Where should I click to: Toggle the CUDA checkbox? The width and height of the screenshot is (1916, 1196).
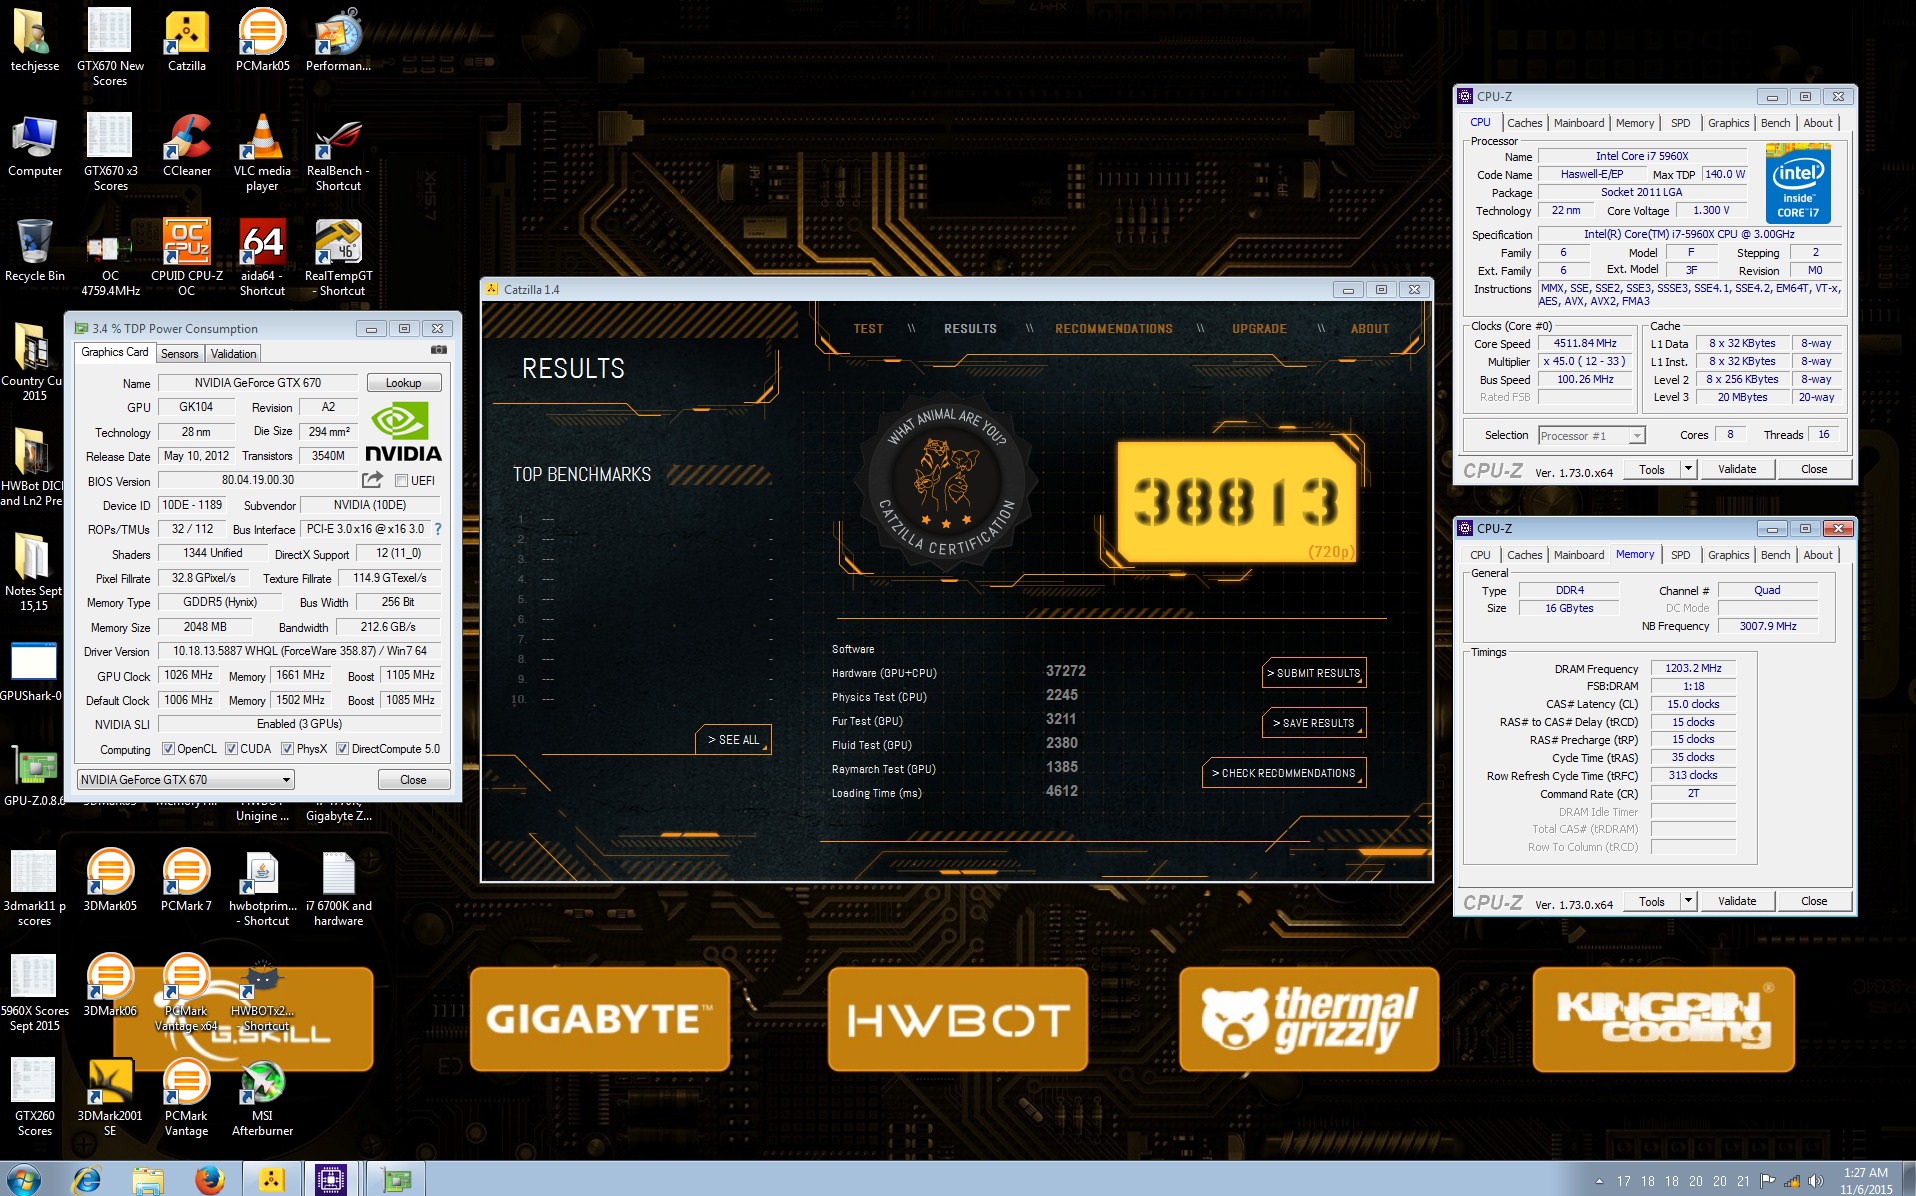click(x=231, y=749)
